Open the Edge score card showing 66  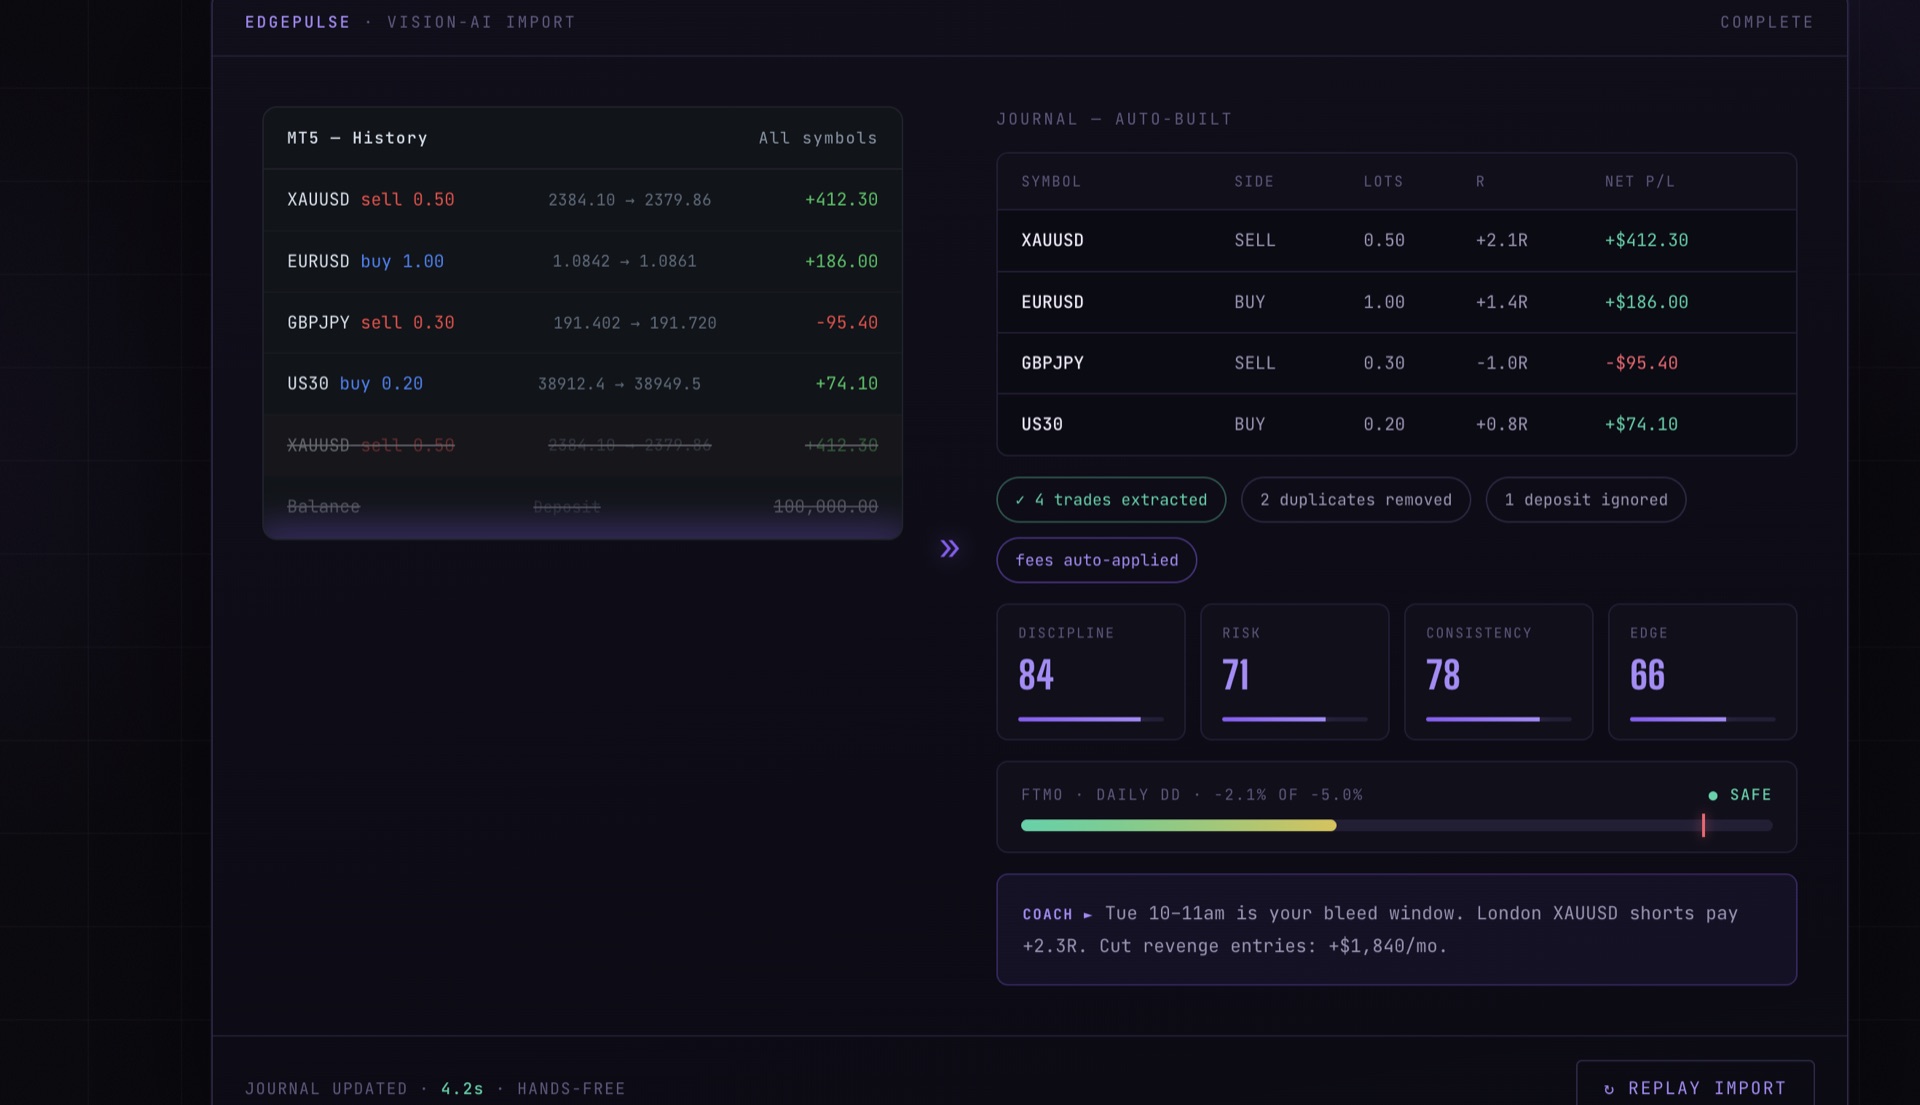(1702, 672)
